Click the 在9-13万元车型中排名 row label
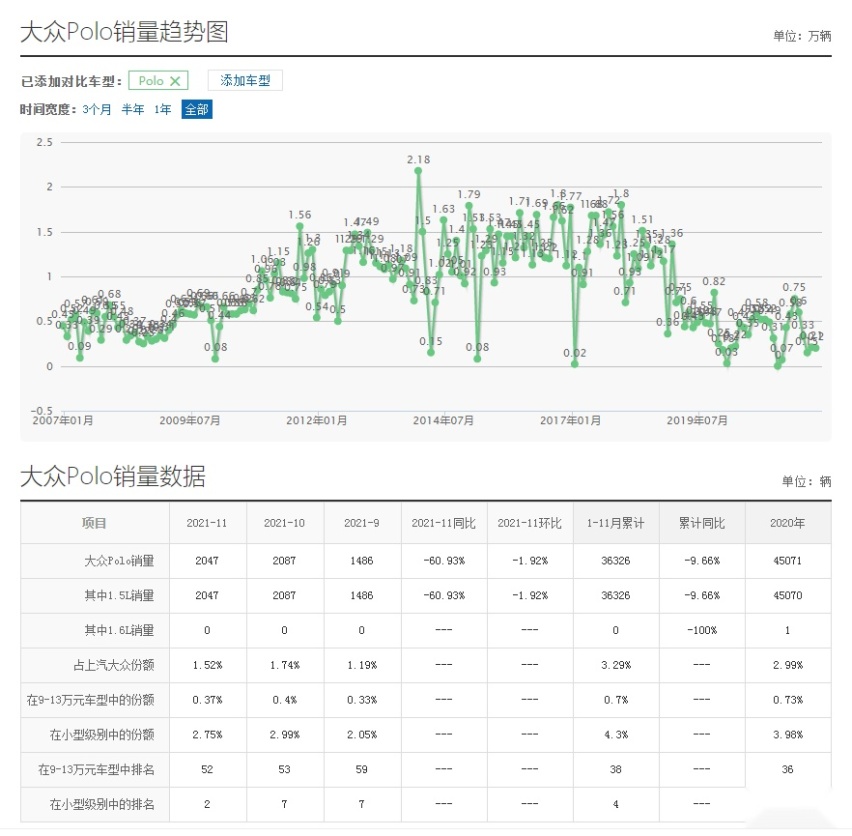Viewport: 852px width, 836px height. 96,769
